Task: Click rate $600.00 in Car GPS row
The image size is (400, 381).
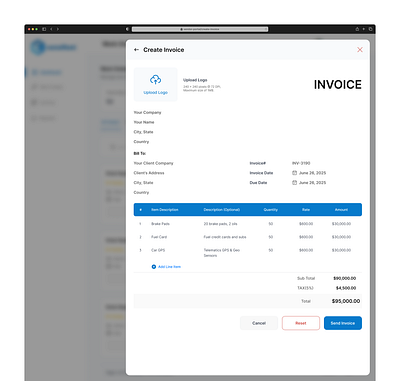Action: (306, 250)
